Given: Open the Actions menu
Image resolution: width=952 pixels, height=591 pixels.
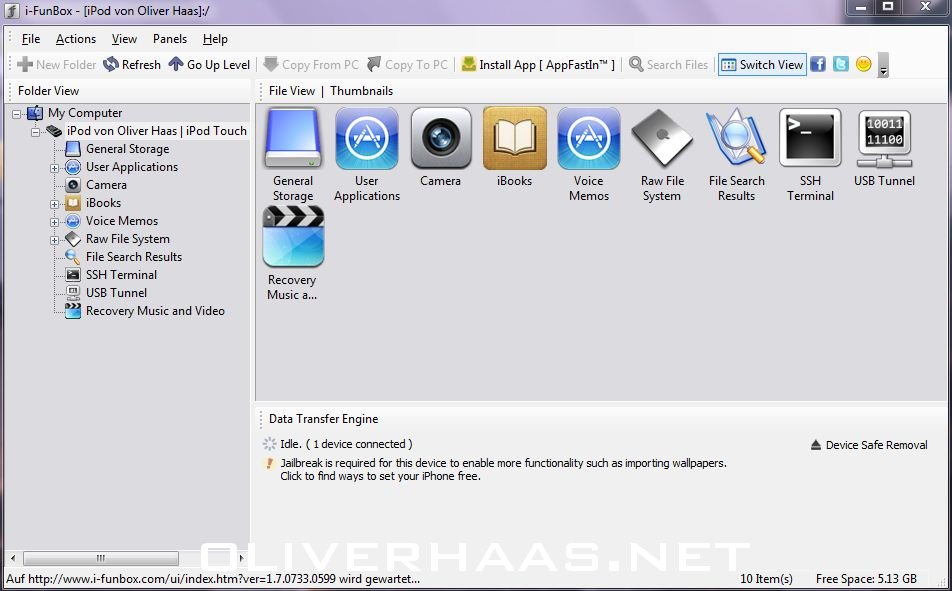Looking at the screenshot, I should (76, 39).
